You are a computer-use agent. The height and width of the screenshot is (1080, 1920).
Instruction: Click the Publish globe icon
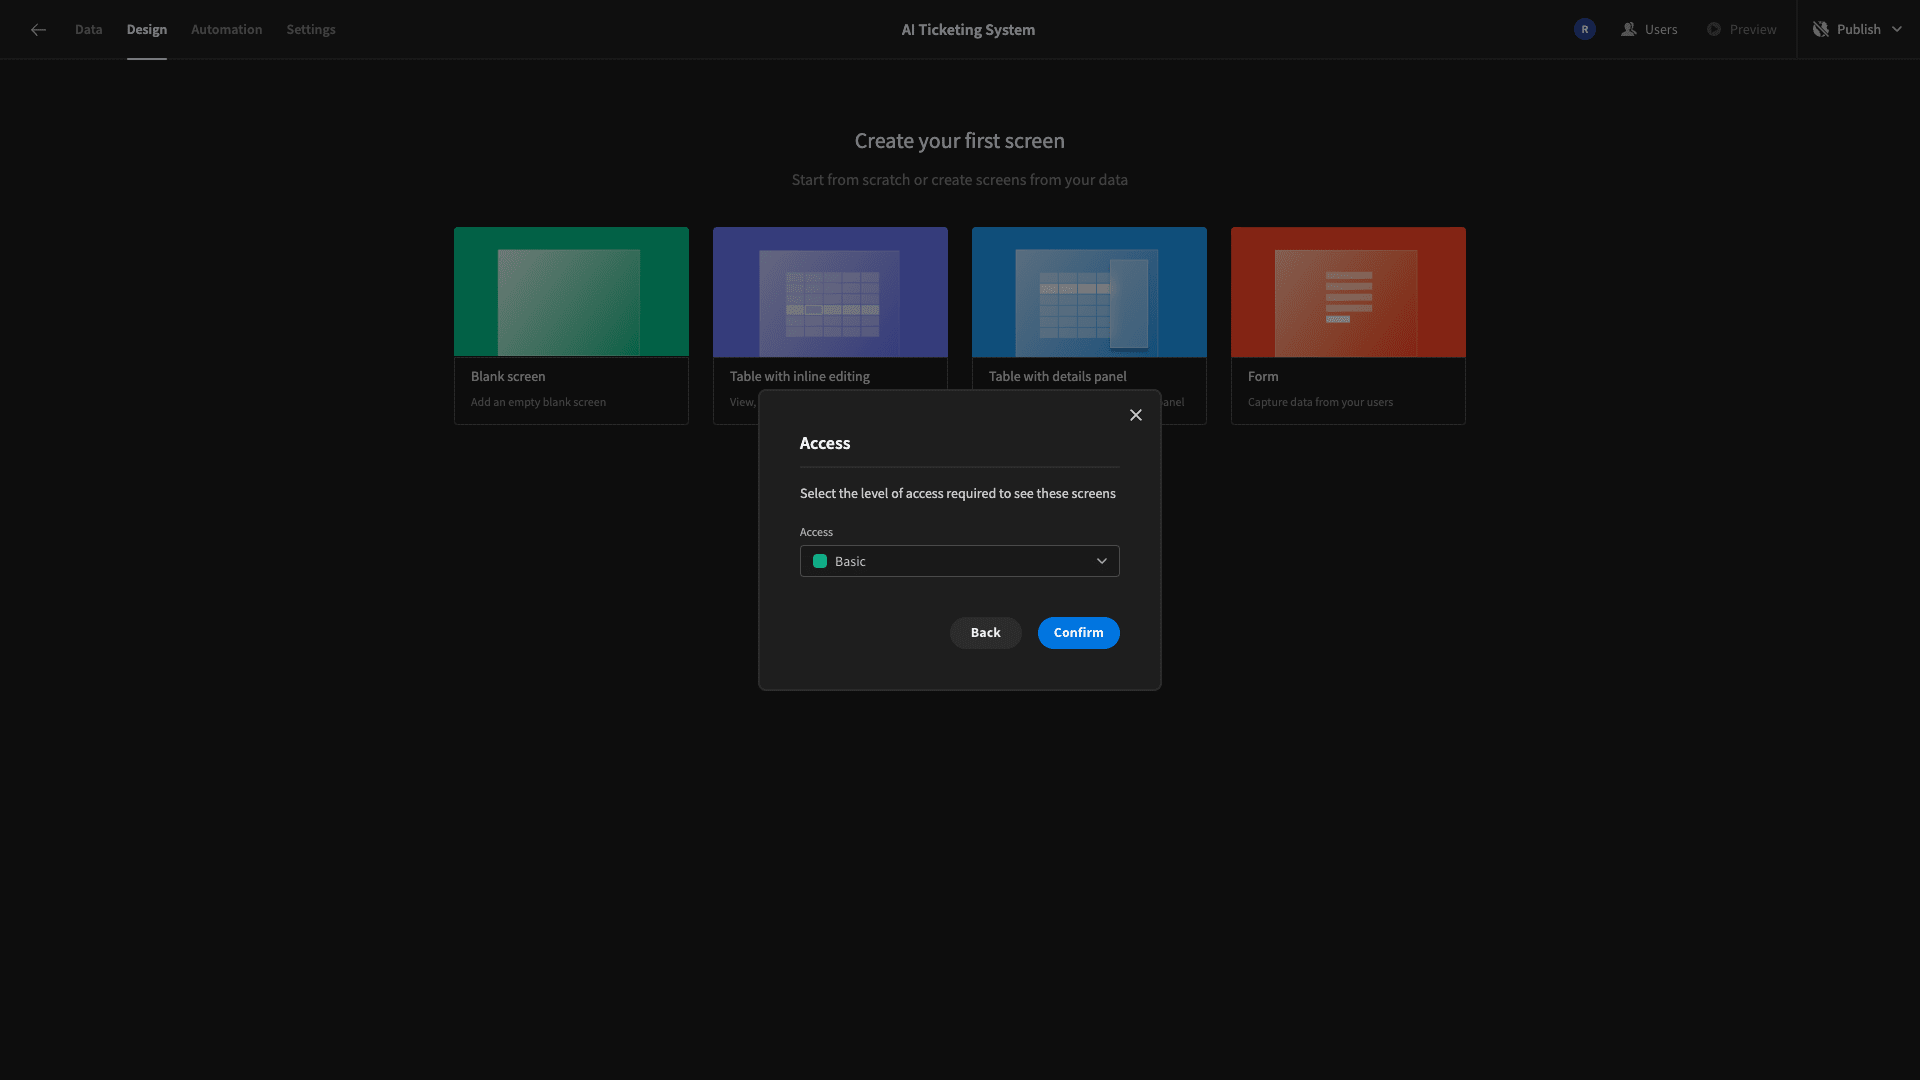click(1821, 30)
